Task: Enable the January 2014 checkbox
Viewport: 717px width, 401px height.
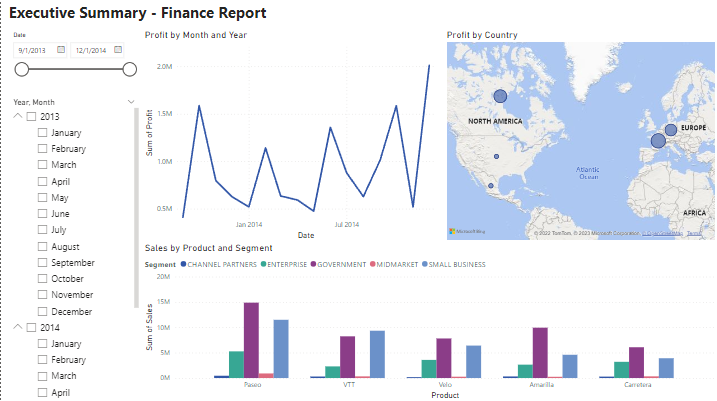Action: pyautogui.click(x=42, y=344)
